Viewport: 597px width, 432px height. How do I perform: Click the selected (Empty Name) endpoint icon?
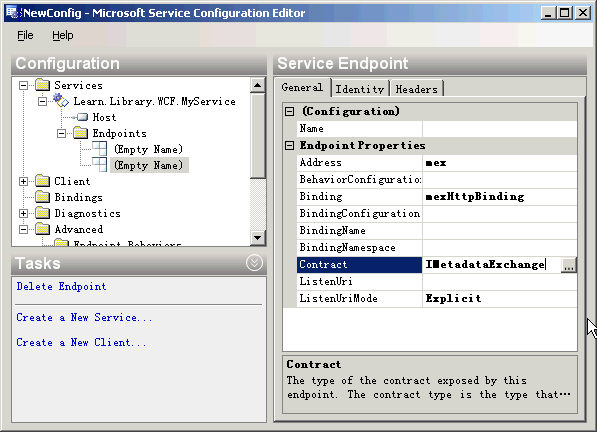pyautogui.click(x=100, y=164)
